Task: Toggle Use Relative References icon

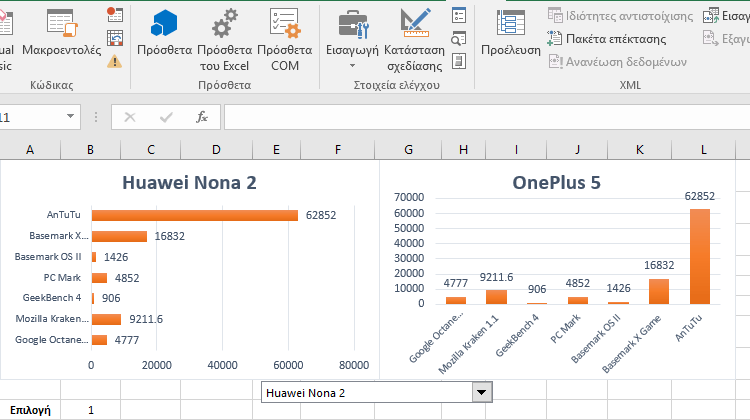Action: (115, 38)
